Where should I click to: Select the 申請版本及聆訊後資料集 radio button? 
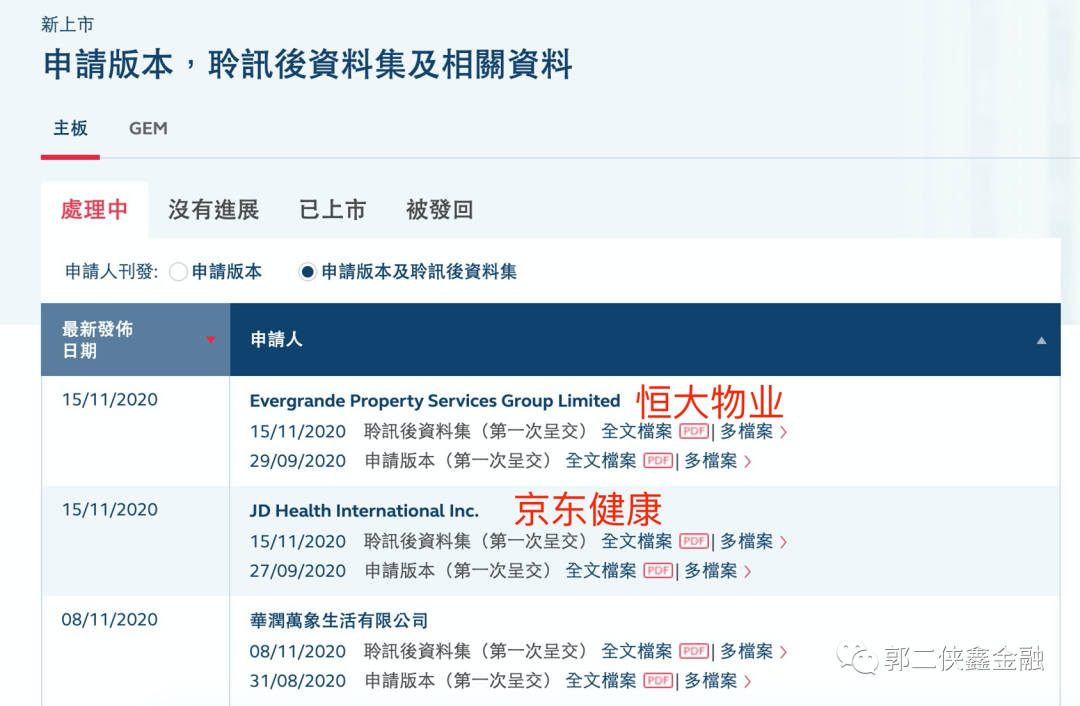point(308,272)
